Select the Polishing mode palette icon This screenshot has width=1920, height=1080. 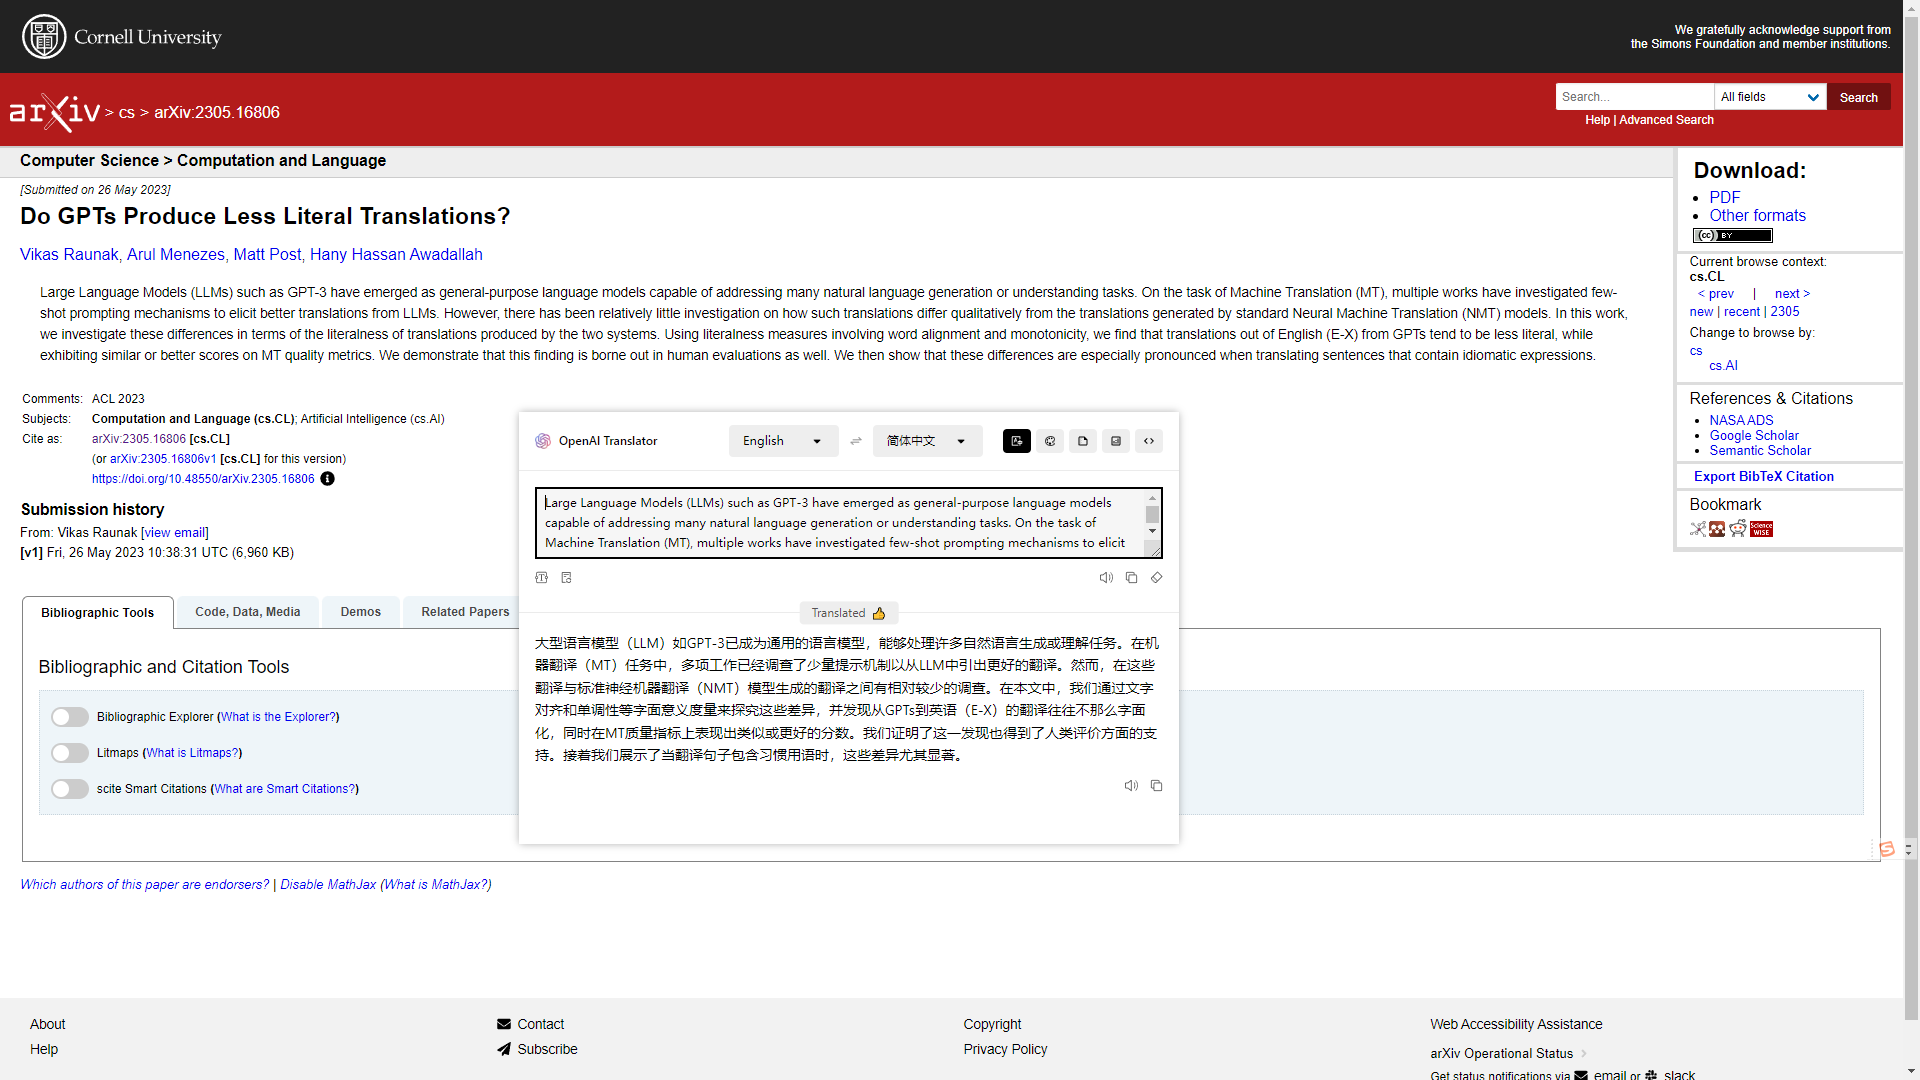click(1050, 441)
